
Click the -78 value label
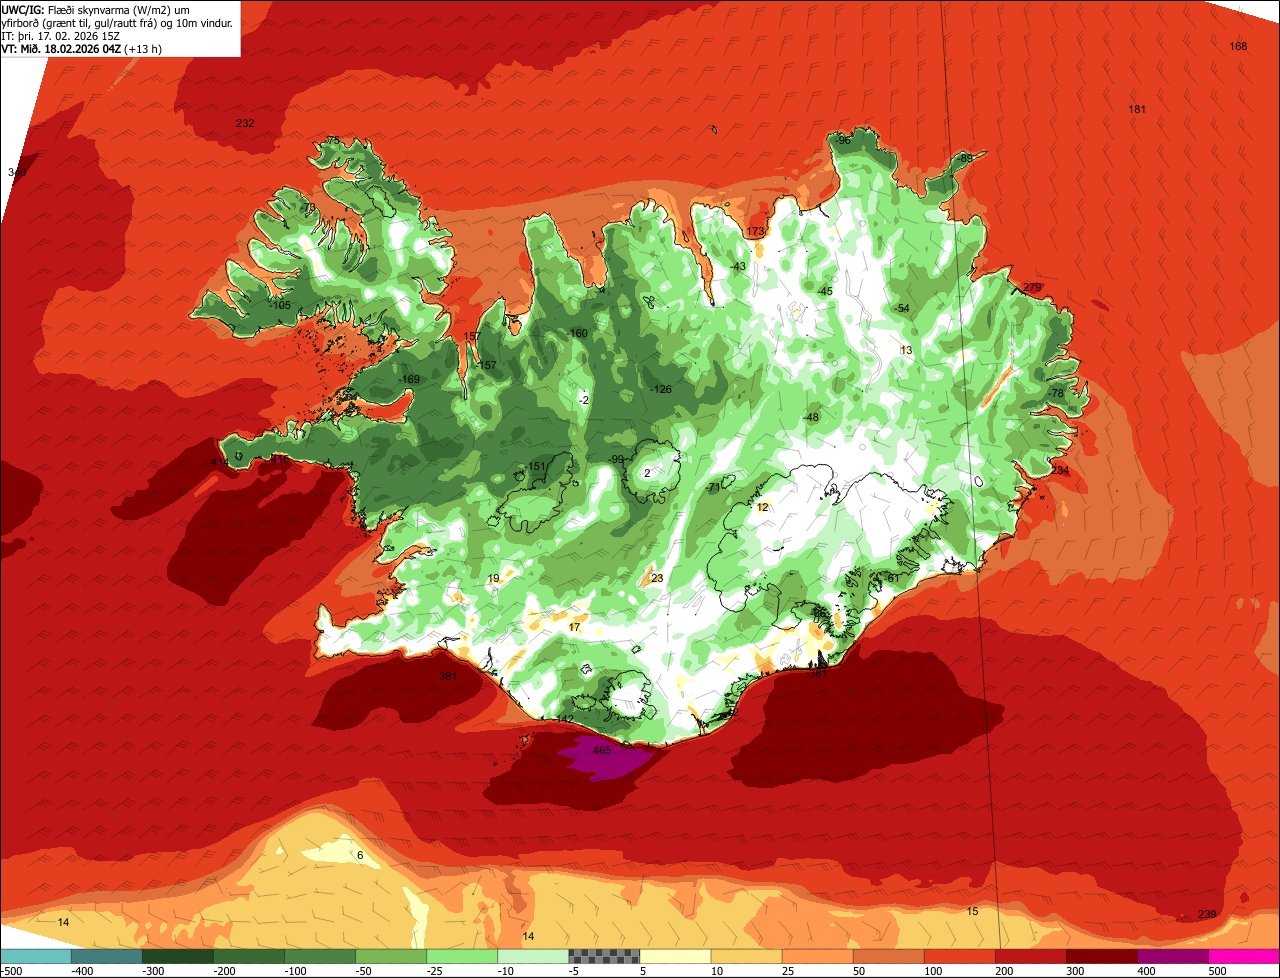[x=1056, y=394]
